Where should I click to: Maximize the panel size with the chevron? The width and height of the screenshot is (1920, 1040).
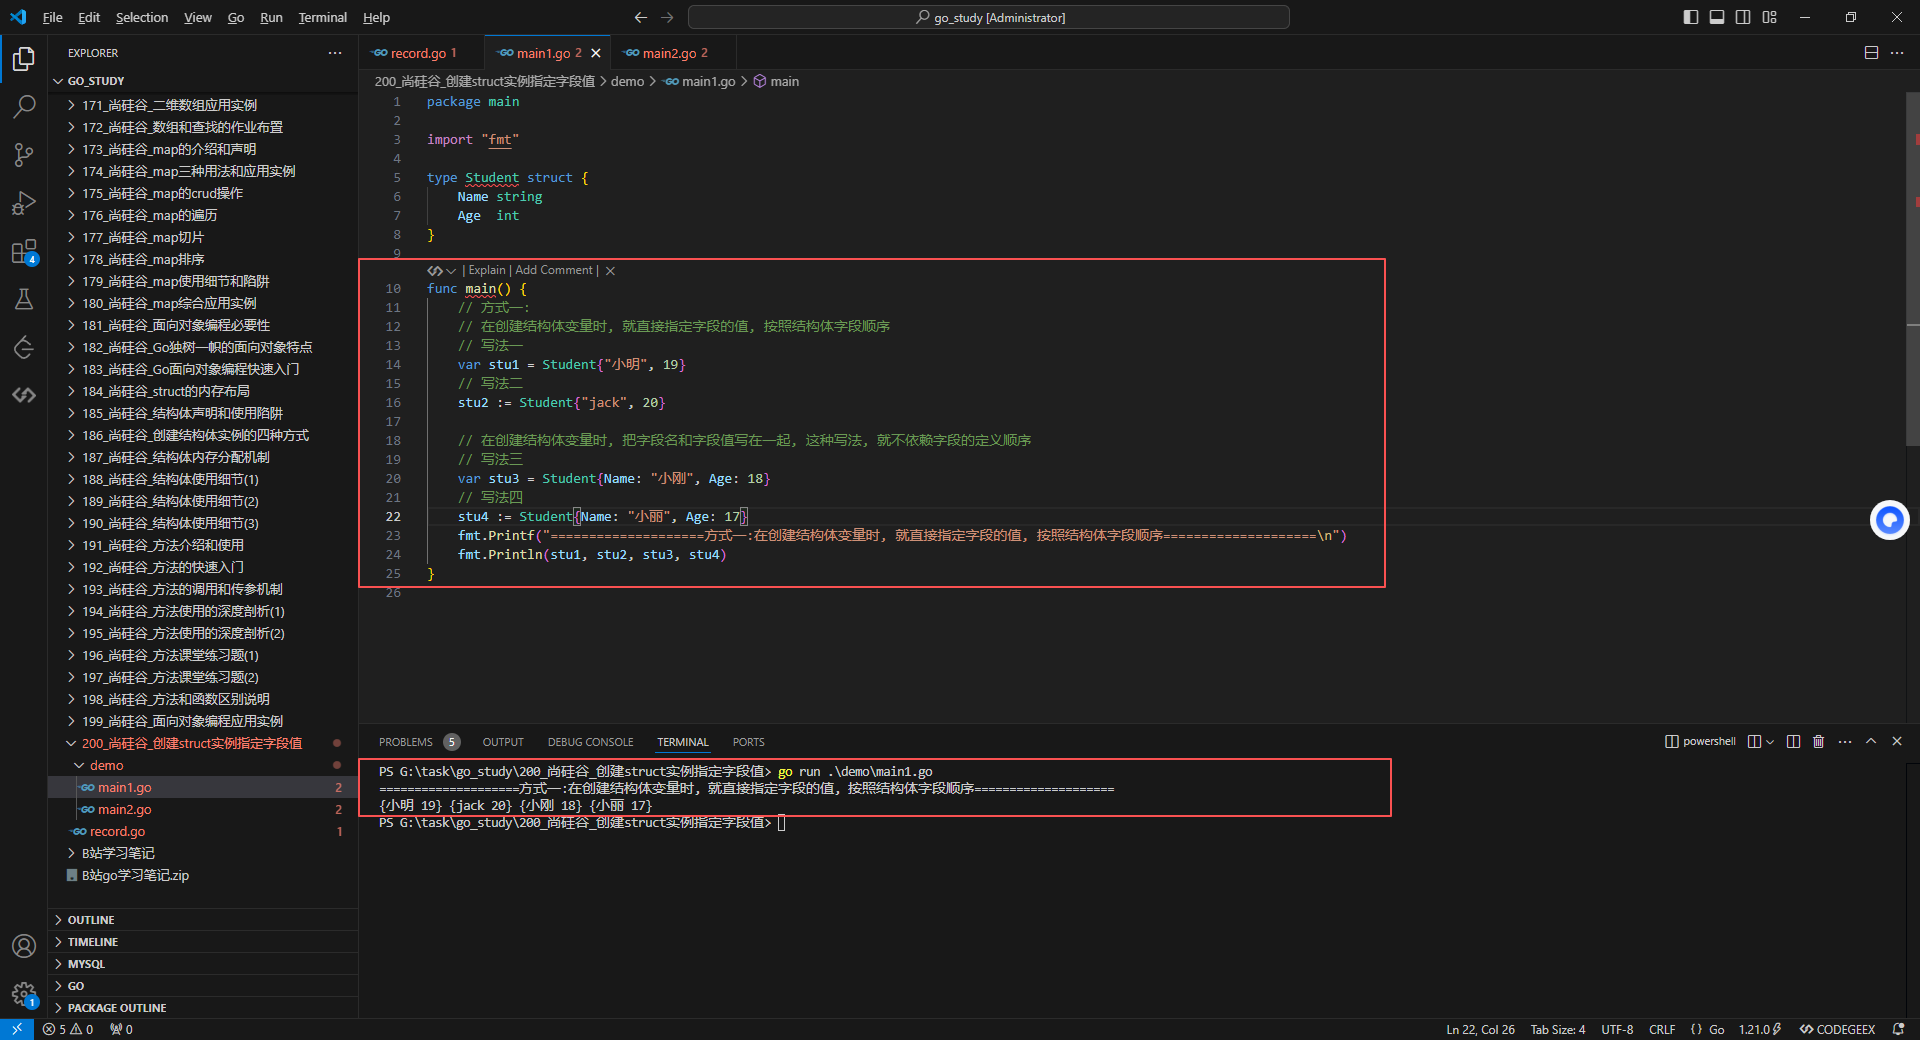coord(1871,741)
